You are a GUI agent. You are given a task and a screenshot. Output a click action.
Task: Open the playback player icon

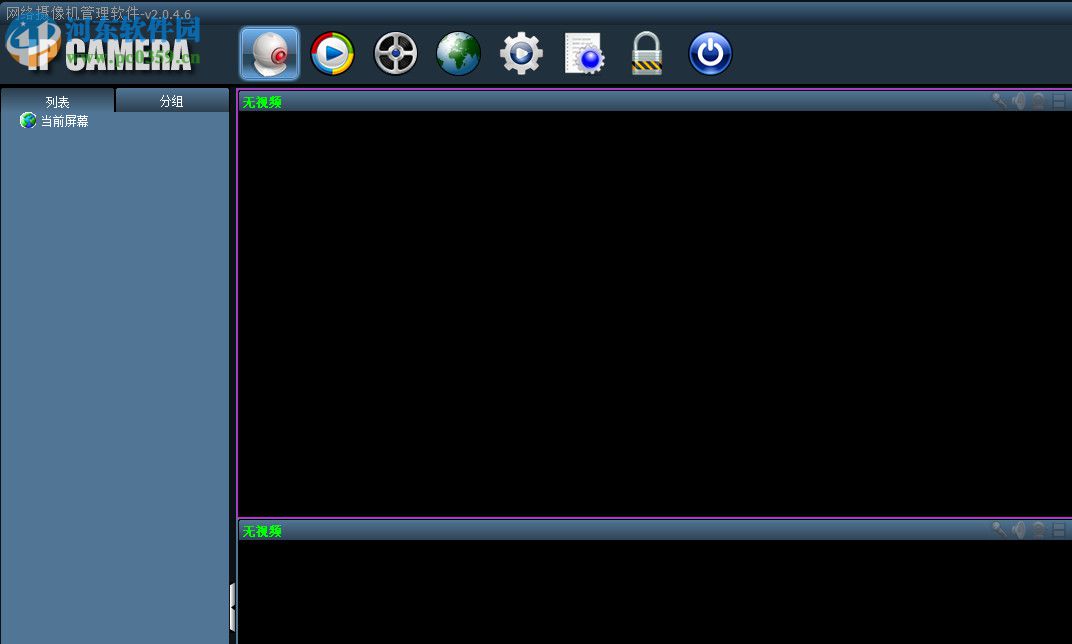point(331,52)
